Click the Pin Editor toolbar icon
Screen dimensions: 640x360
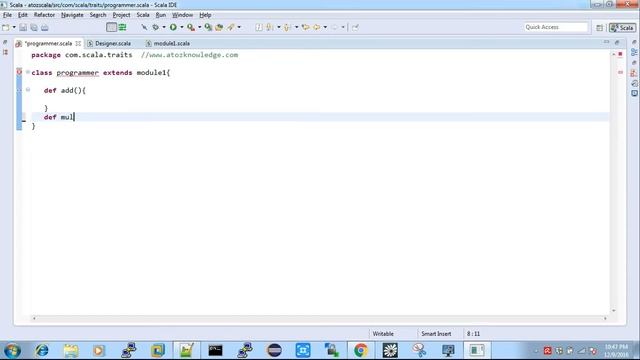(x=355, y=27)
